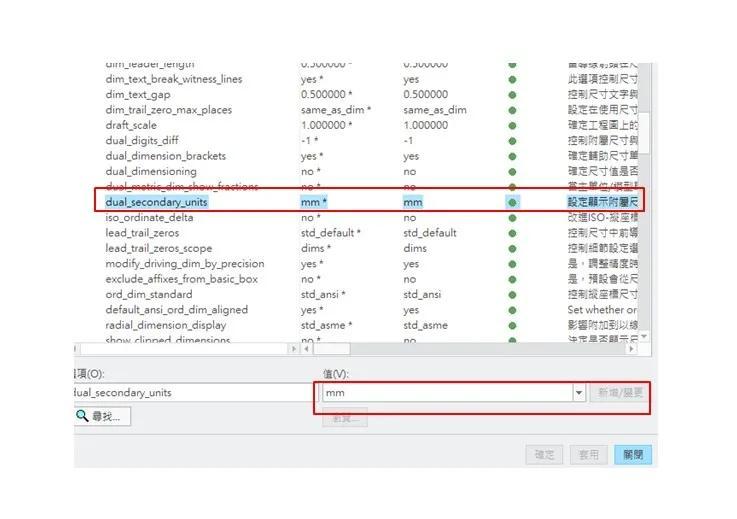Click the std_ansi default value cell
Image resolution: width=737 pixels, height=519 pixels.
pos(422,294)
